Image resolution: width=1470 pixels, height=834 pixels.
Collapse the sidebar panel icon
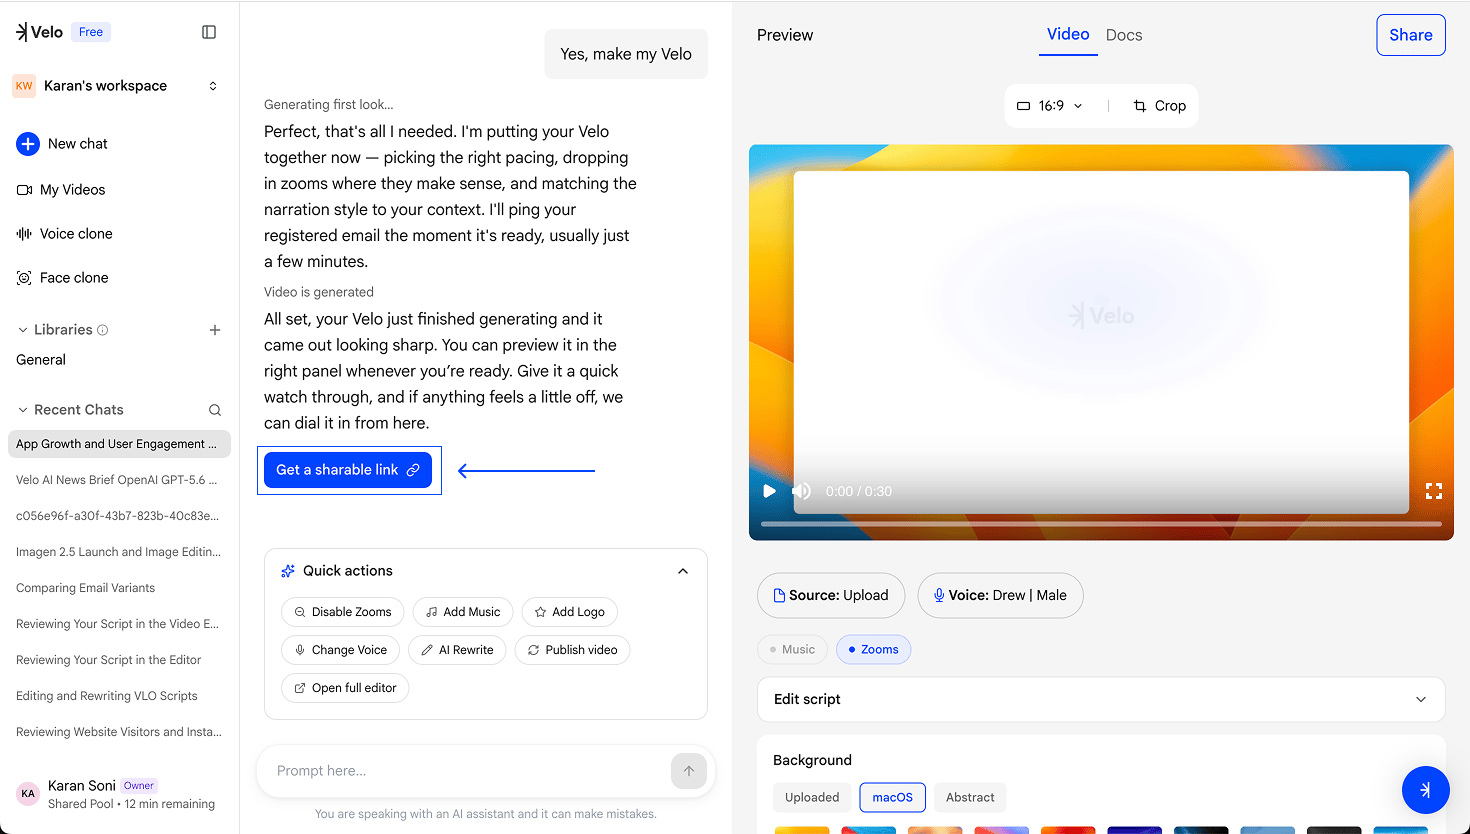coord(209,32)
